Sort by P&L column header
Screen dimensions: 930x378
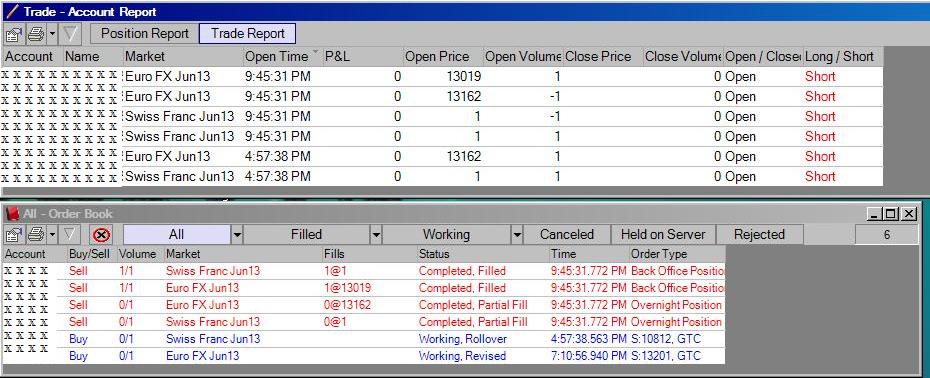pyautogui.click(x=362, y=56)
